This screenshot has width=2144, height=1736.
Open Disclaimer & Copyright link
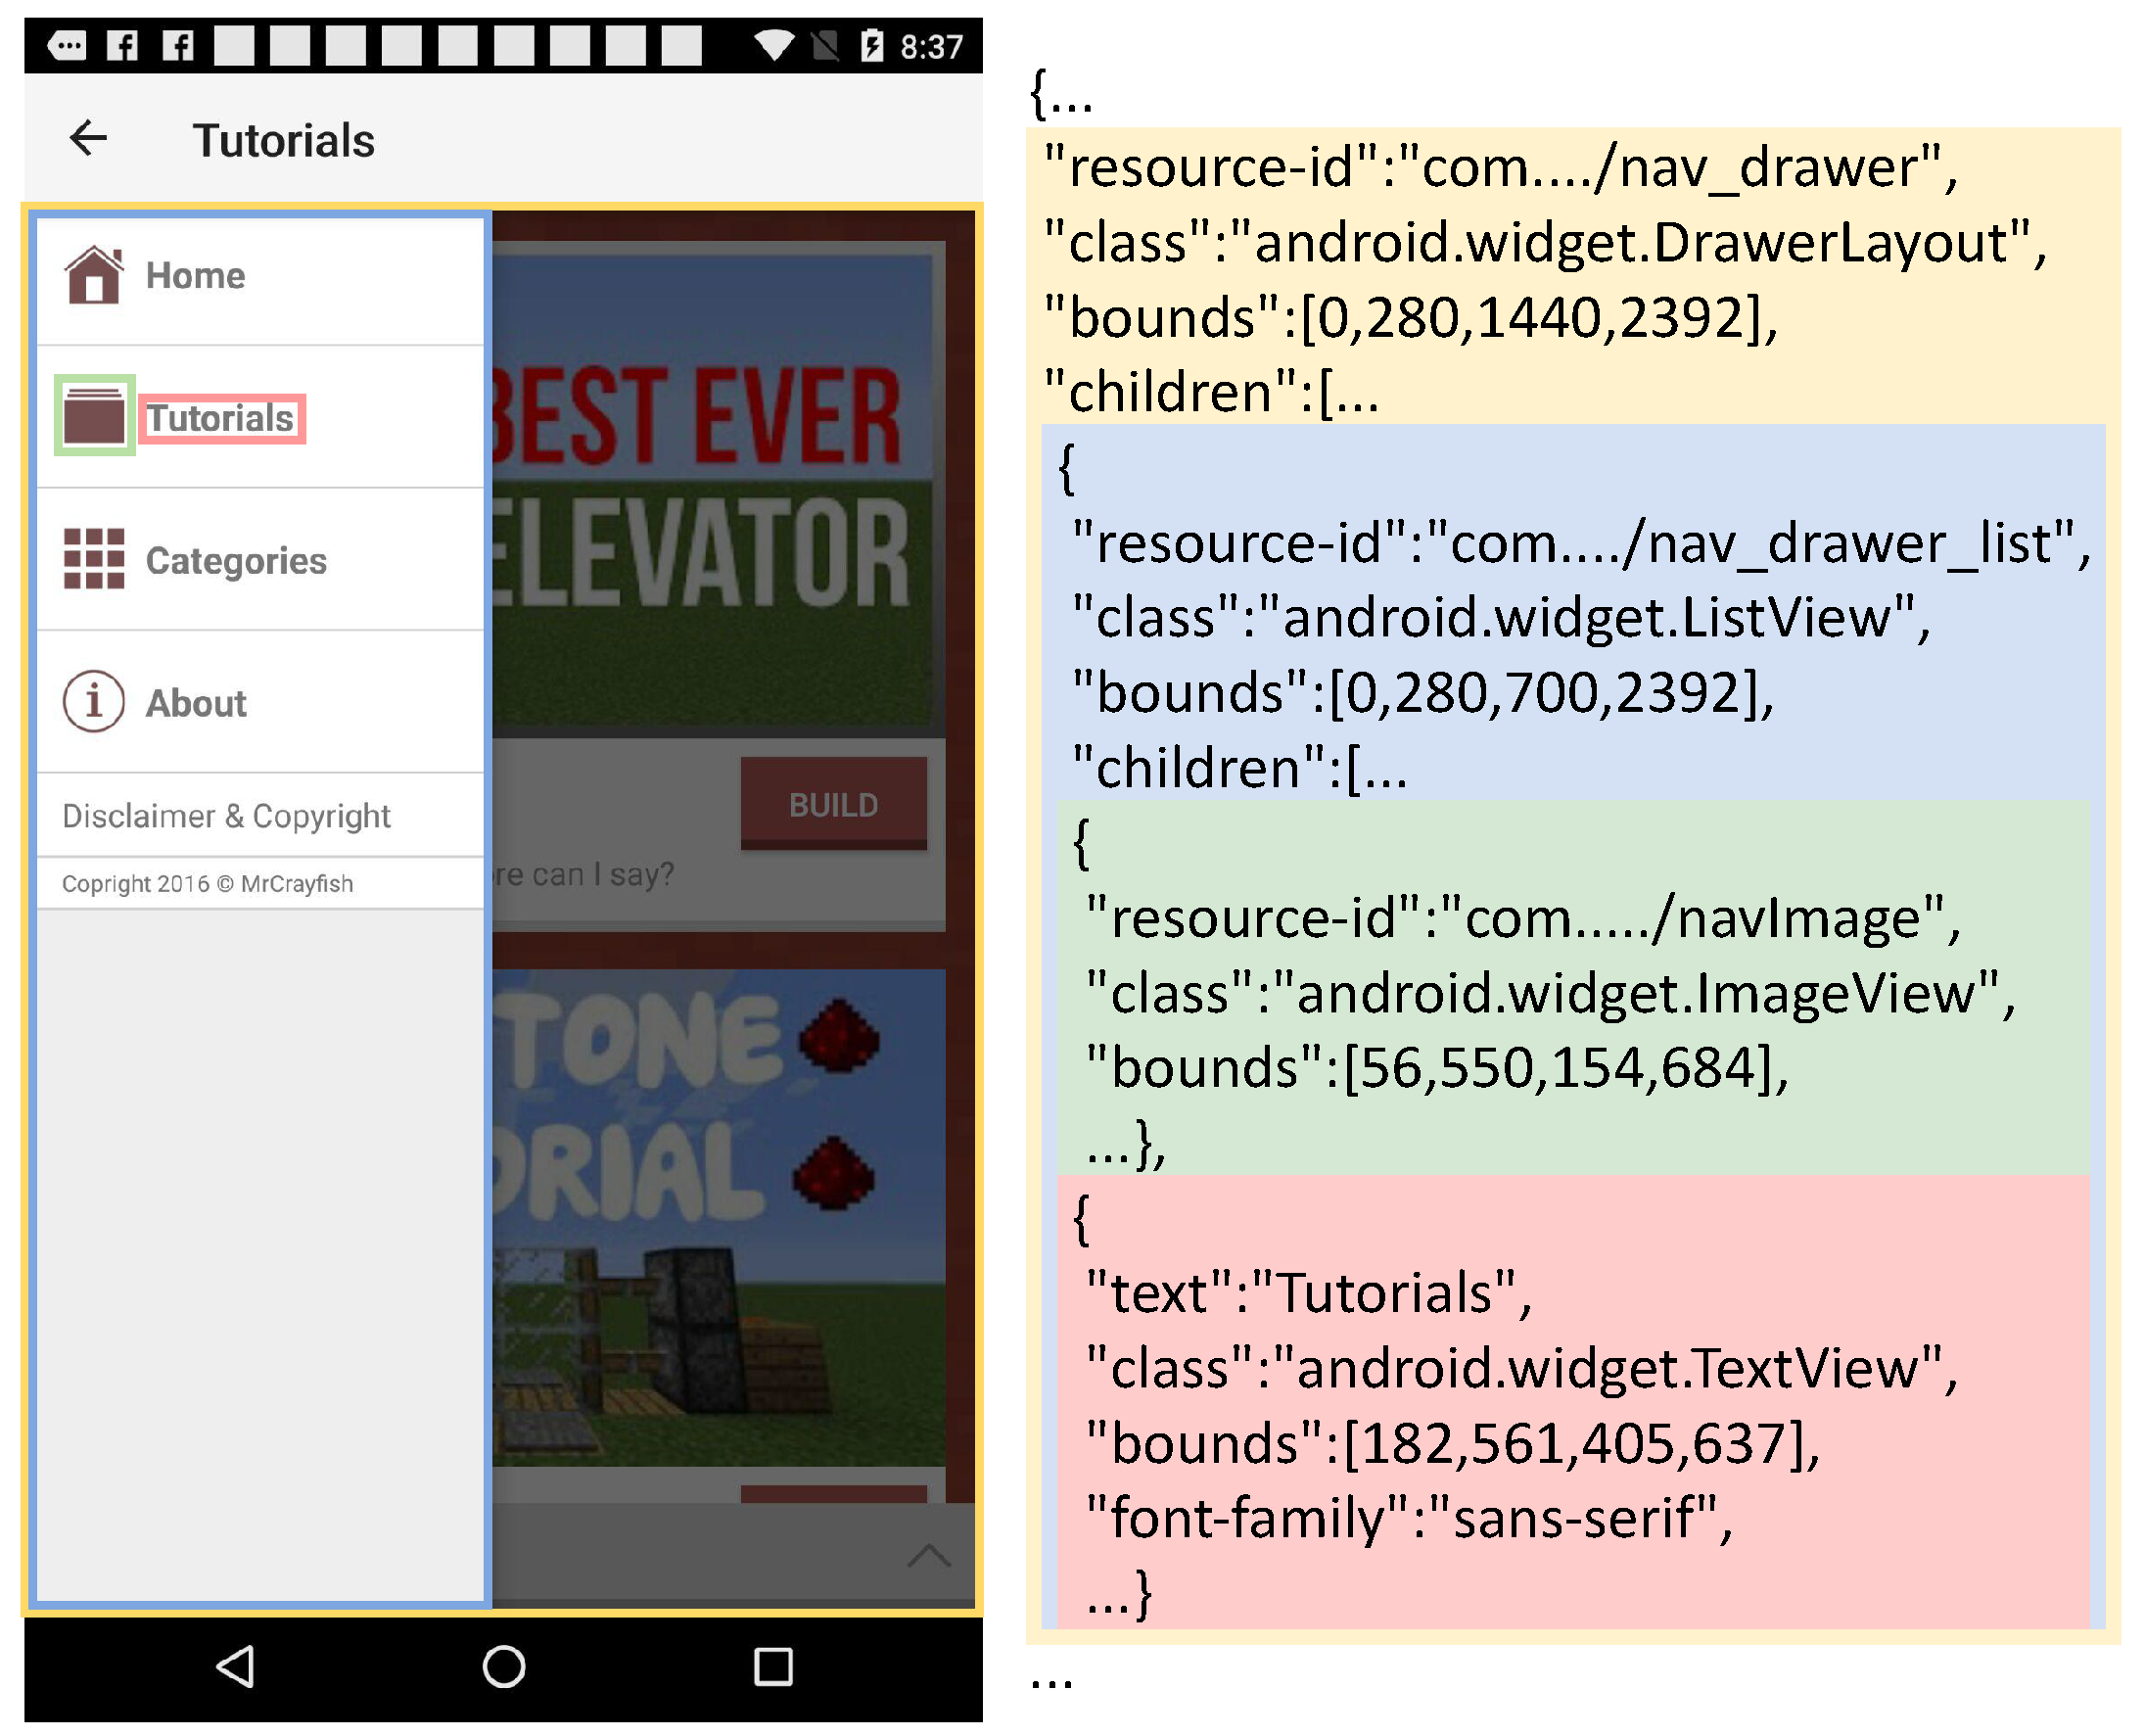tap(226, 816)
